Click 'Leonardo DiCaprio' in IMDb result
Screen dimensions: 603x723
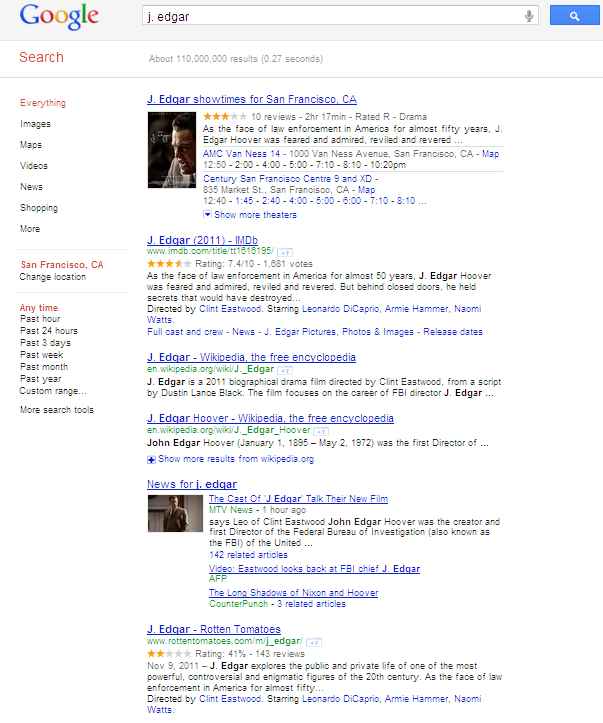[341, 308]
